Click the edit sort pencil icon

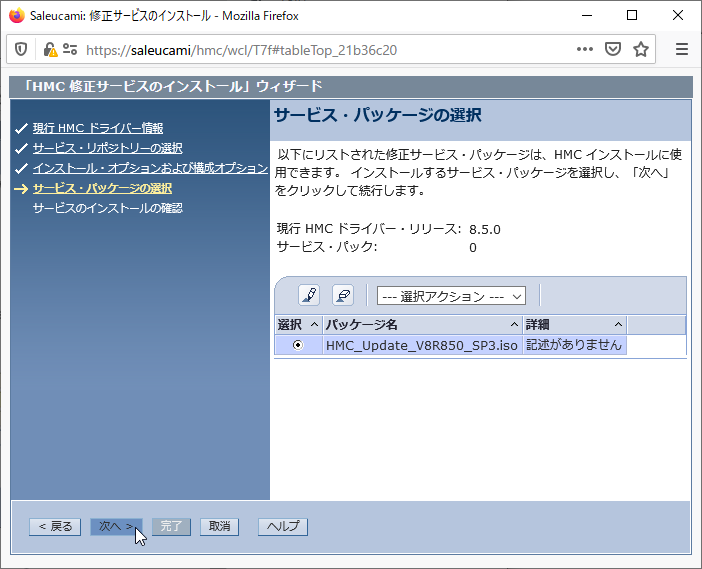click(309, 295)
